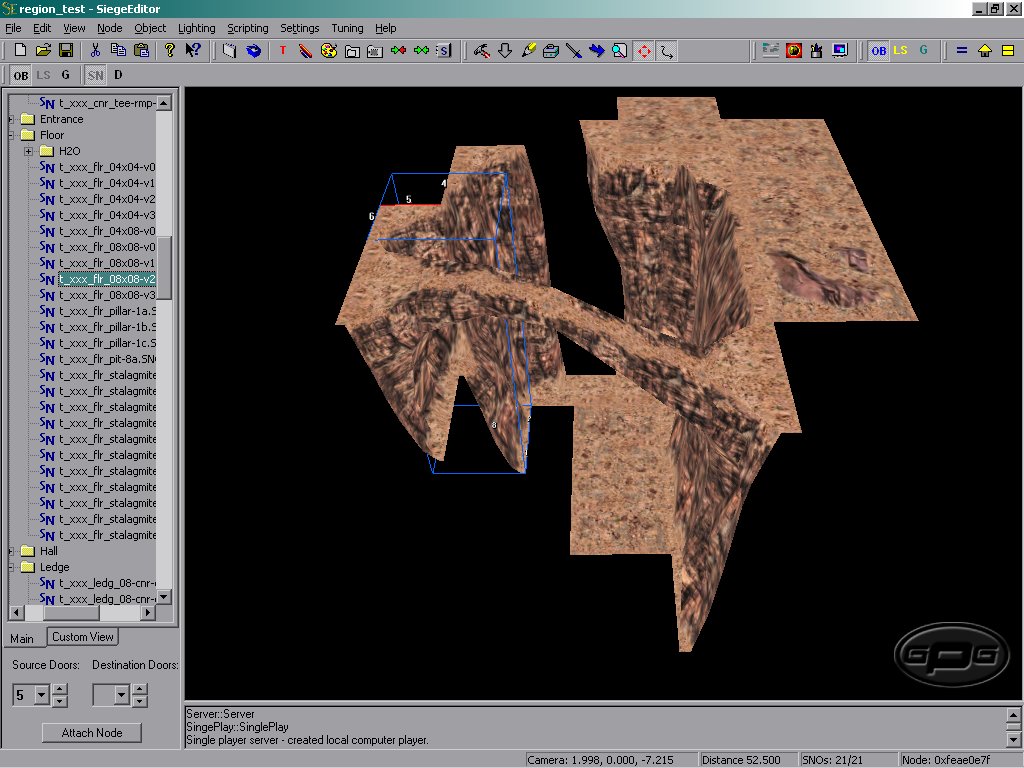Toggle the D button in second toolbar row

pos(118,75)
